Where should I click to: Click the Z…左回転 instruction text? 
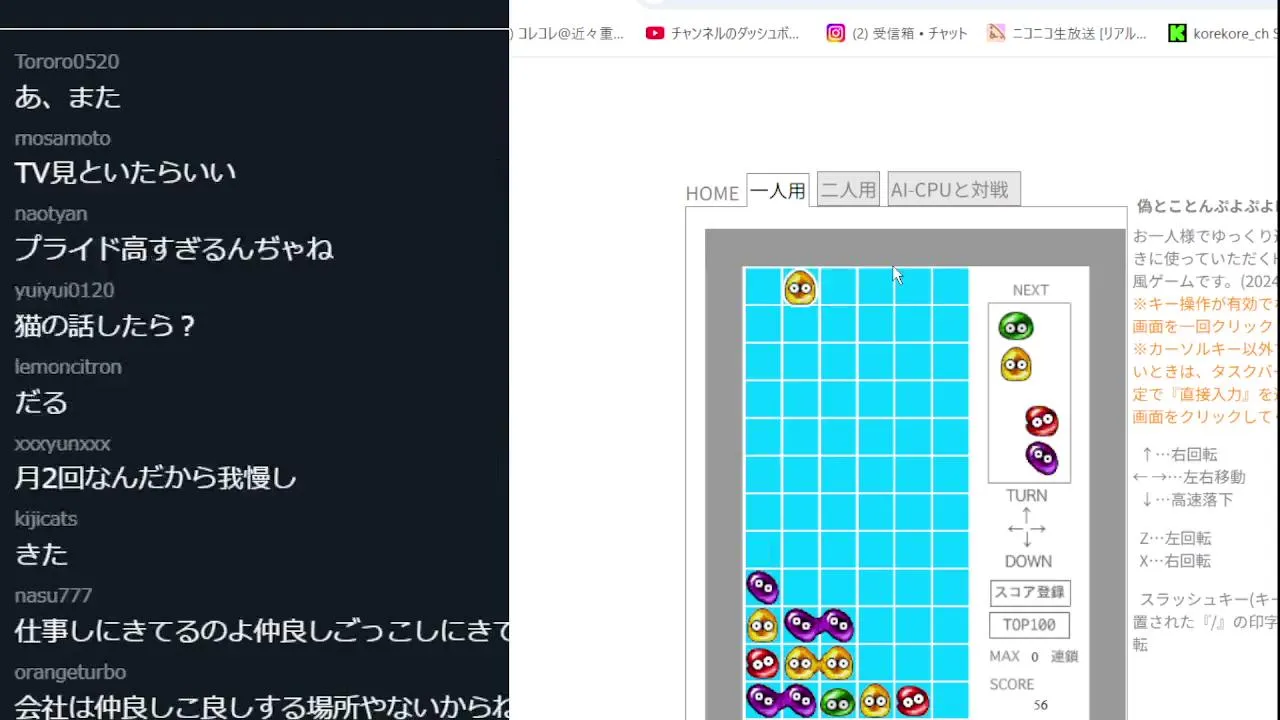pyautogui.click(x=1175, y=538)
